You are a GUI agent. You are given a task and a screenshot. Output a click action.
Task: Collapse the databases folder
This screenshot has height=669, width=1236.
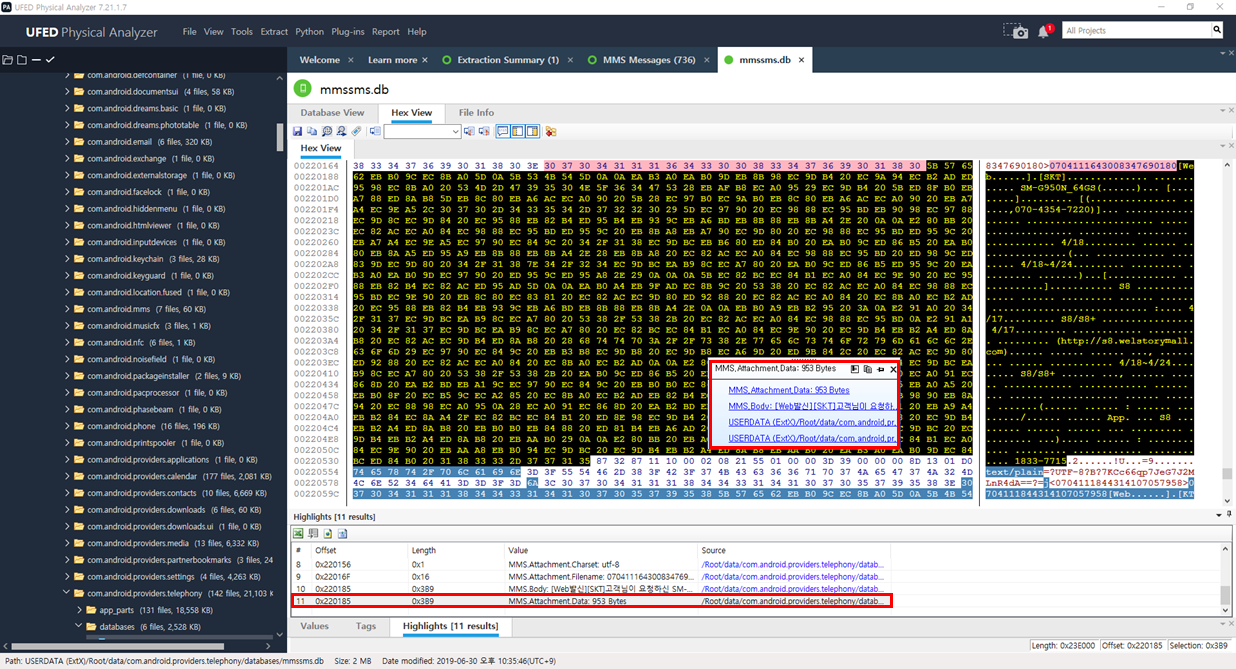pyautogui.click(x=79, y=627)
